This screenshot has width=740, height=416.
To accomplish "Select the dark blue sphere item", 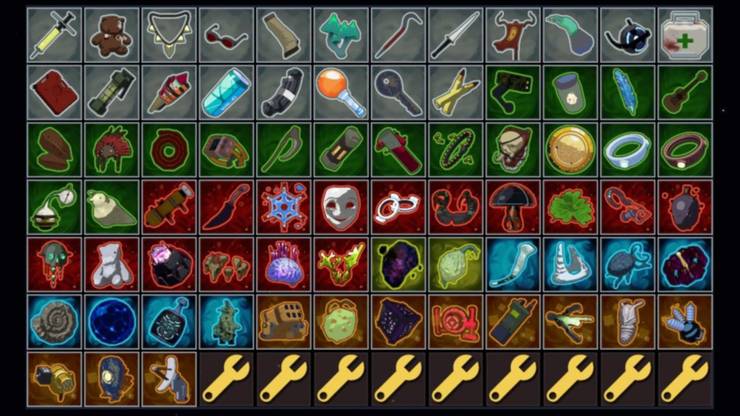I will click(x=111, y=322).
